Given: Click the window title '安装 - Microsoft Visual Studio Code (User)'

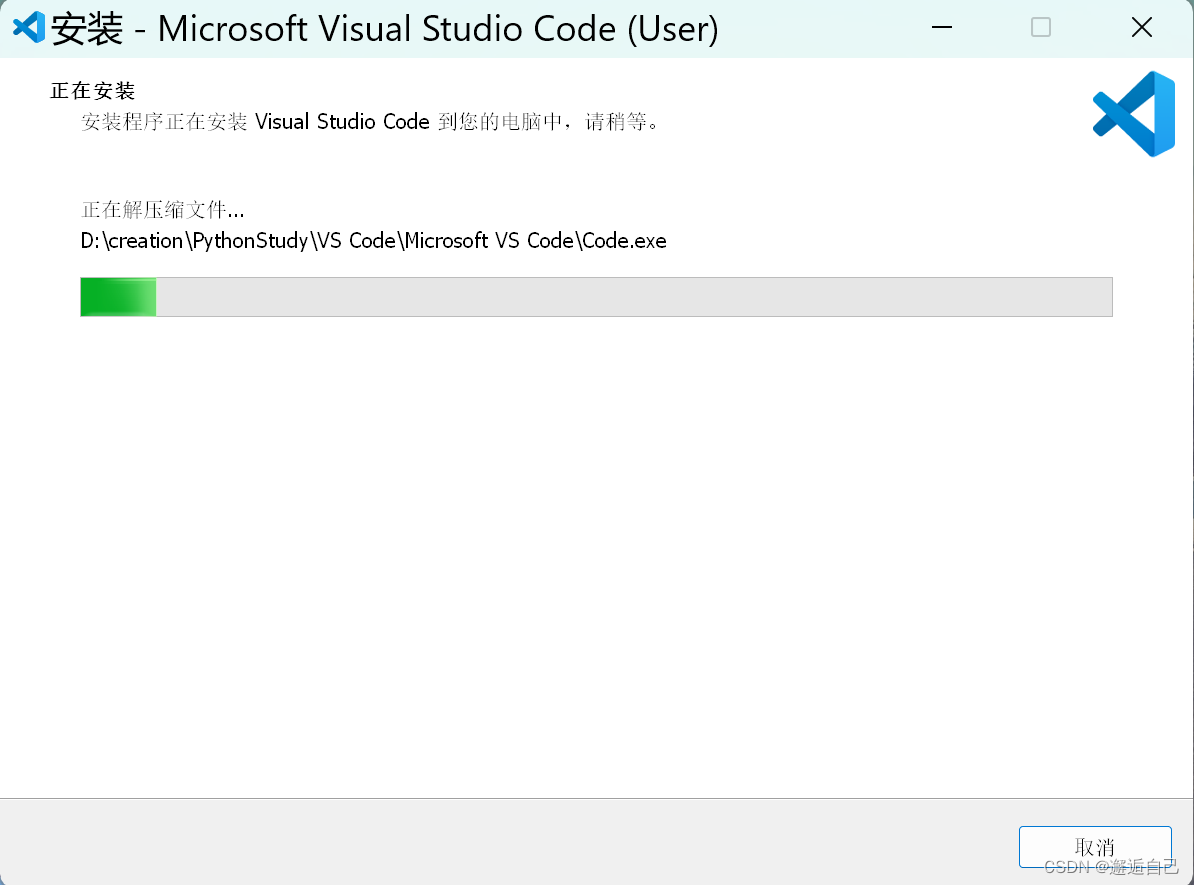Looking at the screenshot, I should [385, 29].
